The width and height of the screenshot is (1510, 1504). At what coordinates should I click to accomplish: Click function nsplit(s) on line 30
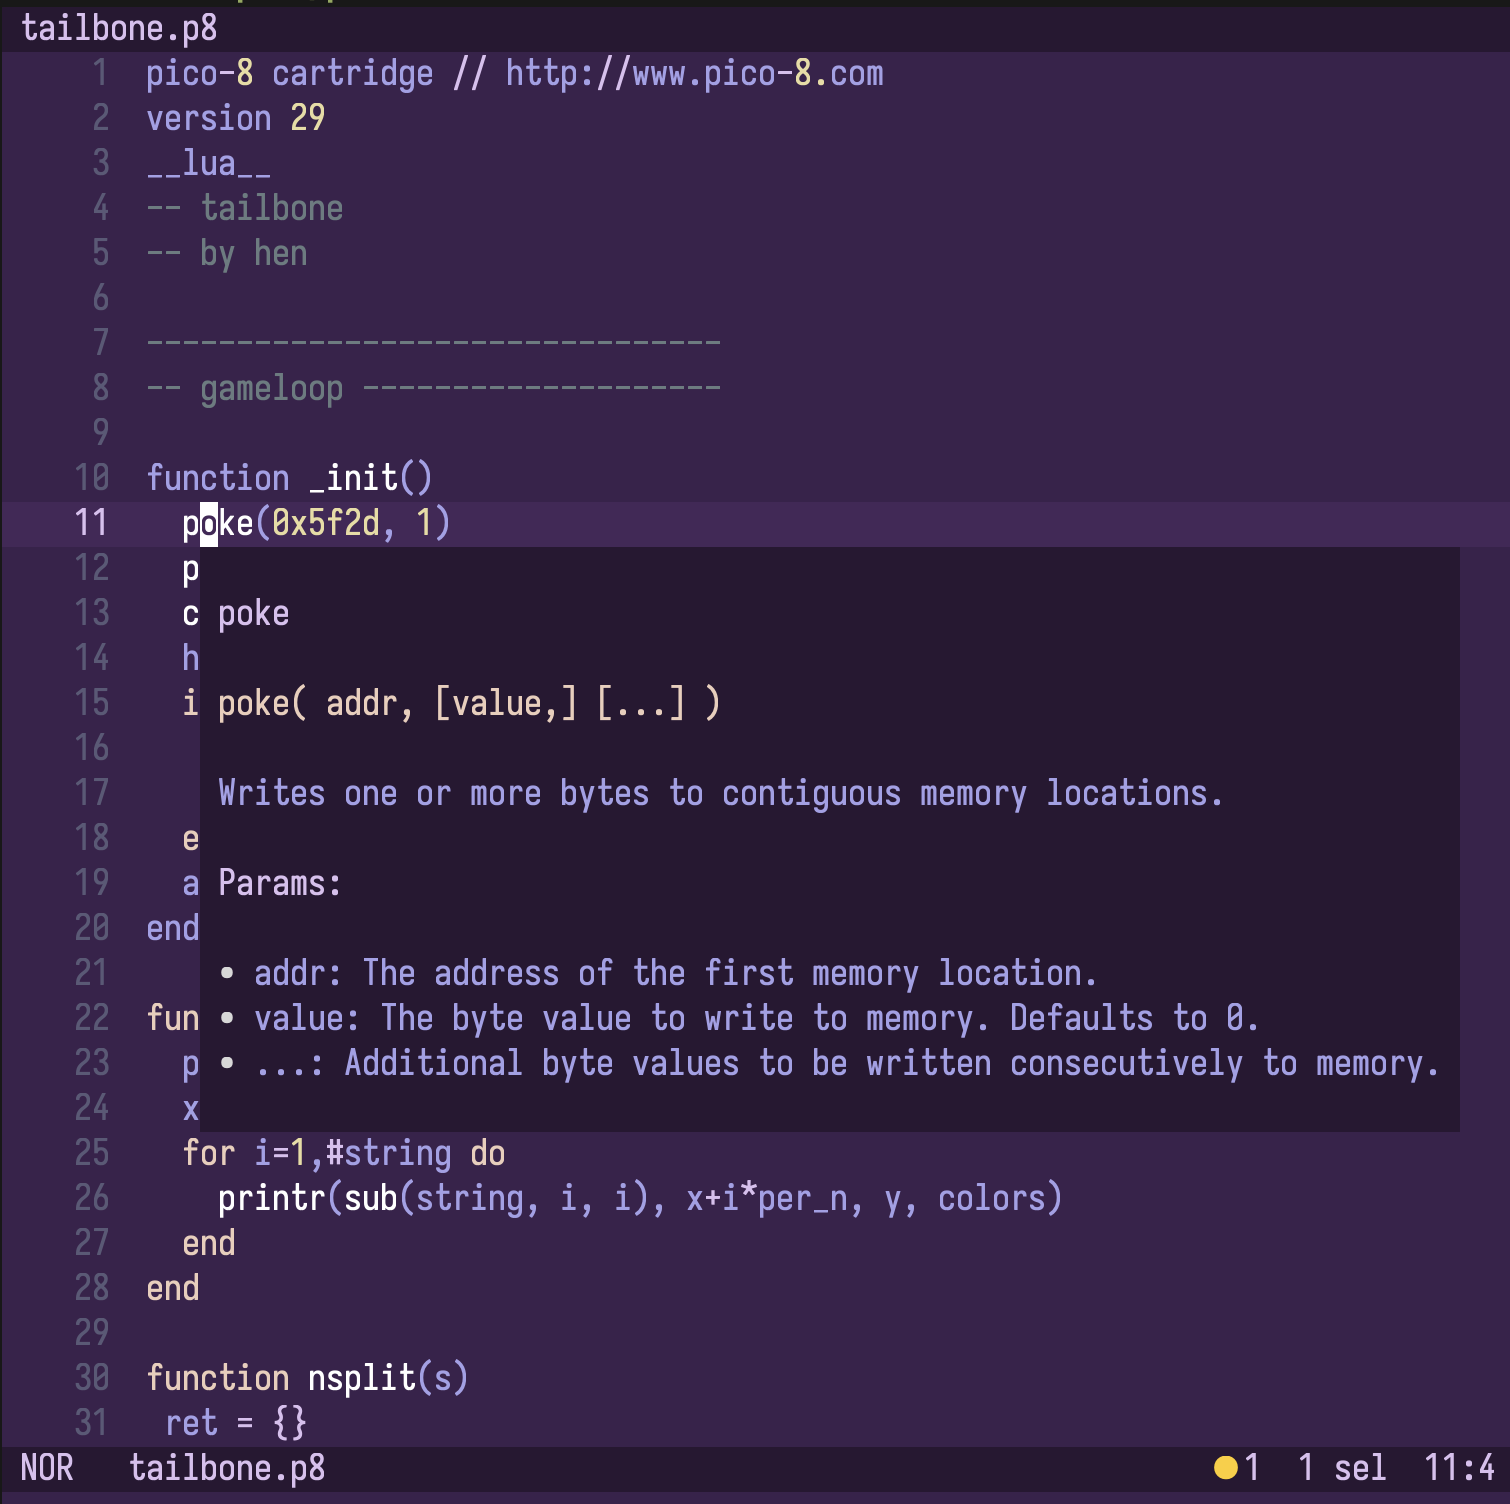305,1377
